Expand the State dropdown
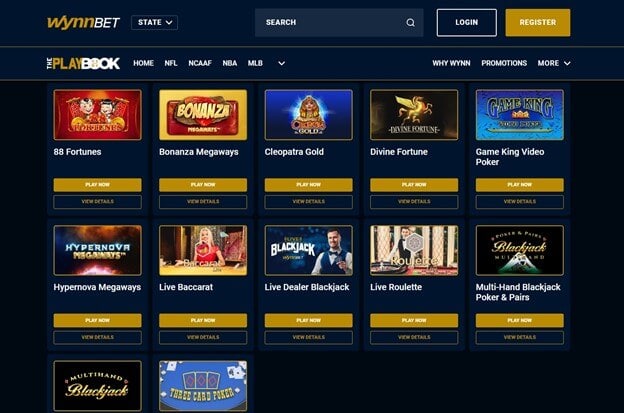Screen dimensions: 624x413 tap(154, 23)
